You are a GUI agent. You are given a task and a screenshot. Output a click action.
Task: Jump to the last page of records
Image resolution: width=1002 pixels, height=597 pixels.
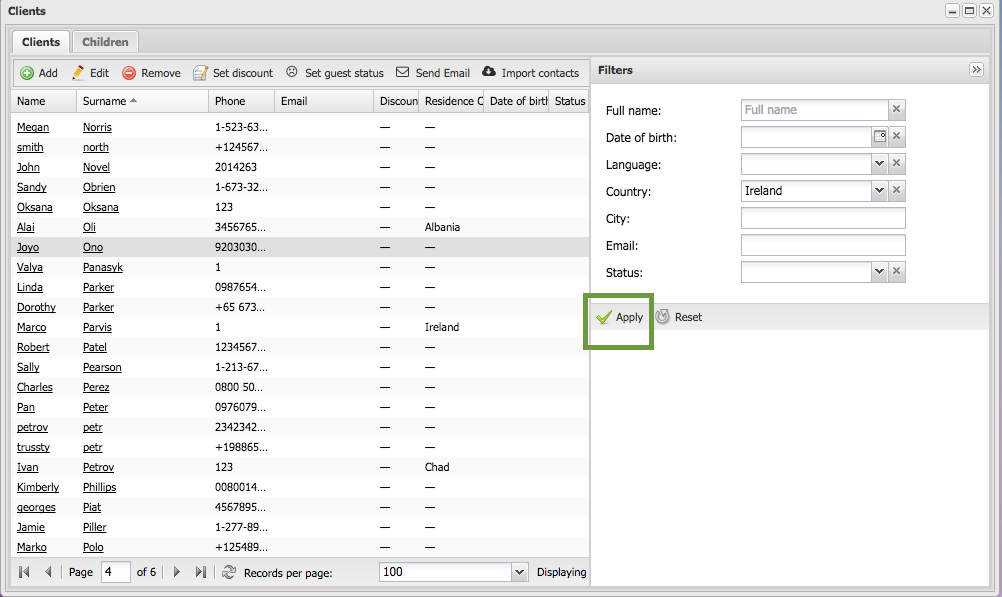[x=201, y=572]
